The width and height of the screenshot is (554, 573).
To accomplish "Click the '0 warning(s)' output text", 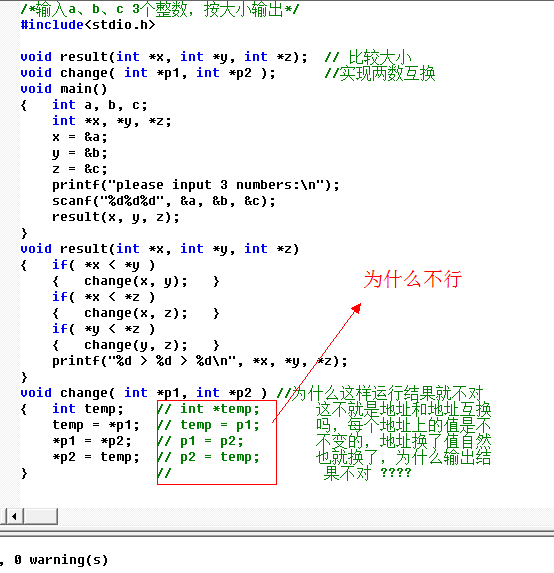I will point(61,560).
